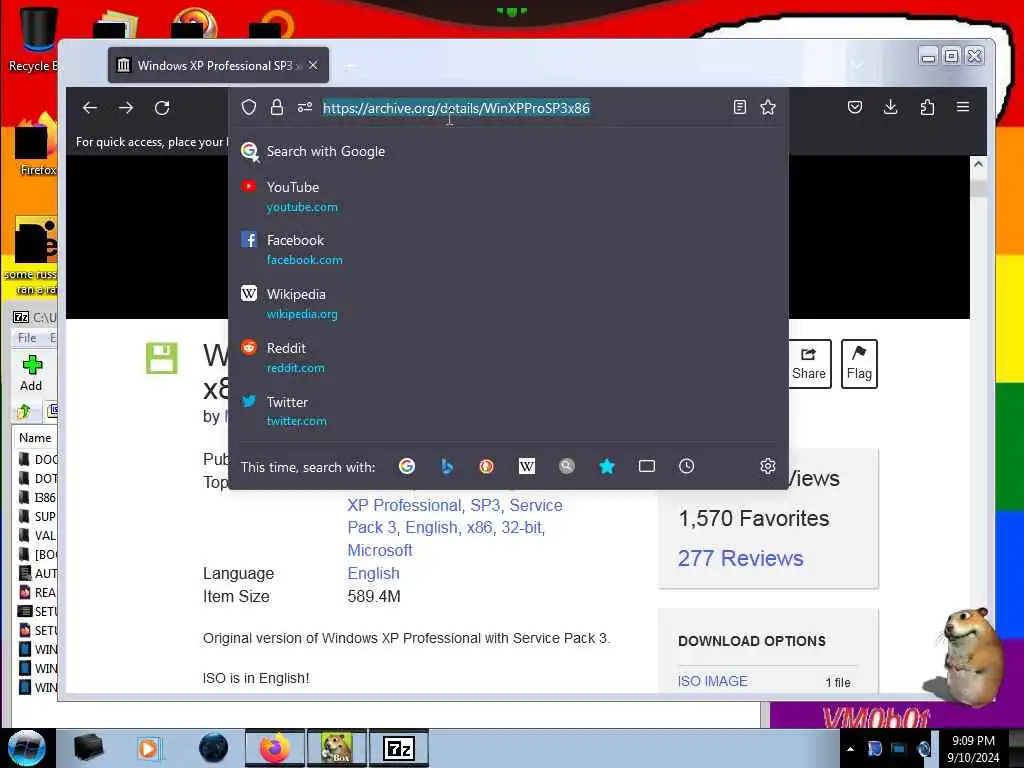Go back with the browser back arrow
This screenshot has height=768, width=1024.
click(90, 108)
